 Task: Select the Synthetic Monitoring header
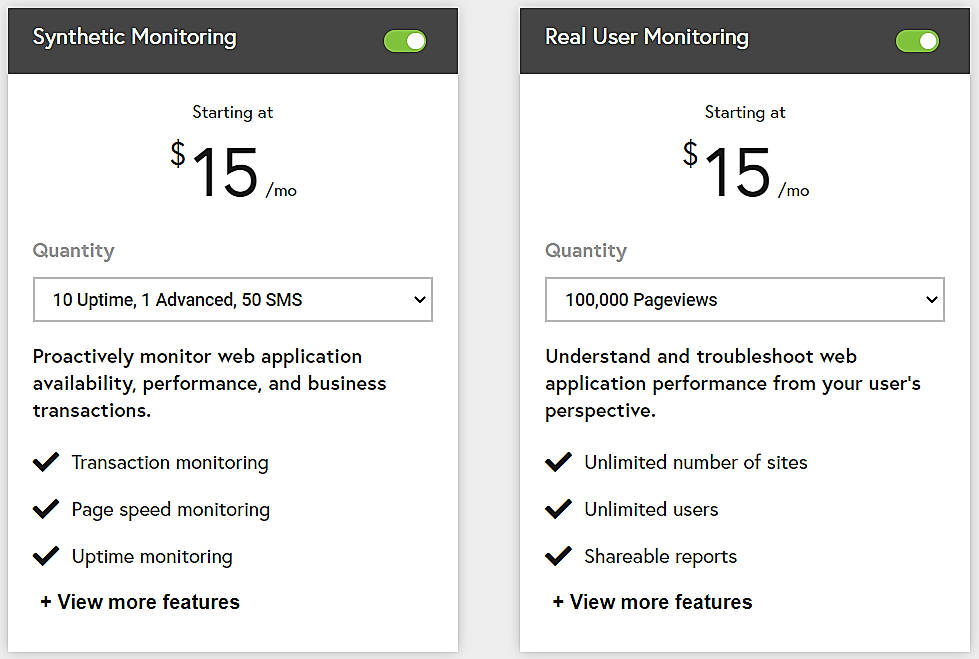point(133,37)
